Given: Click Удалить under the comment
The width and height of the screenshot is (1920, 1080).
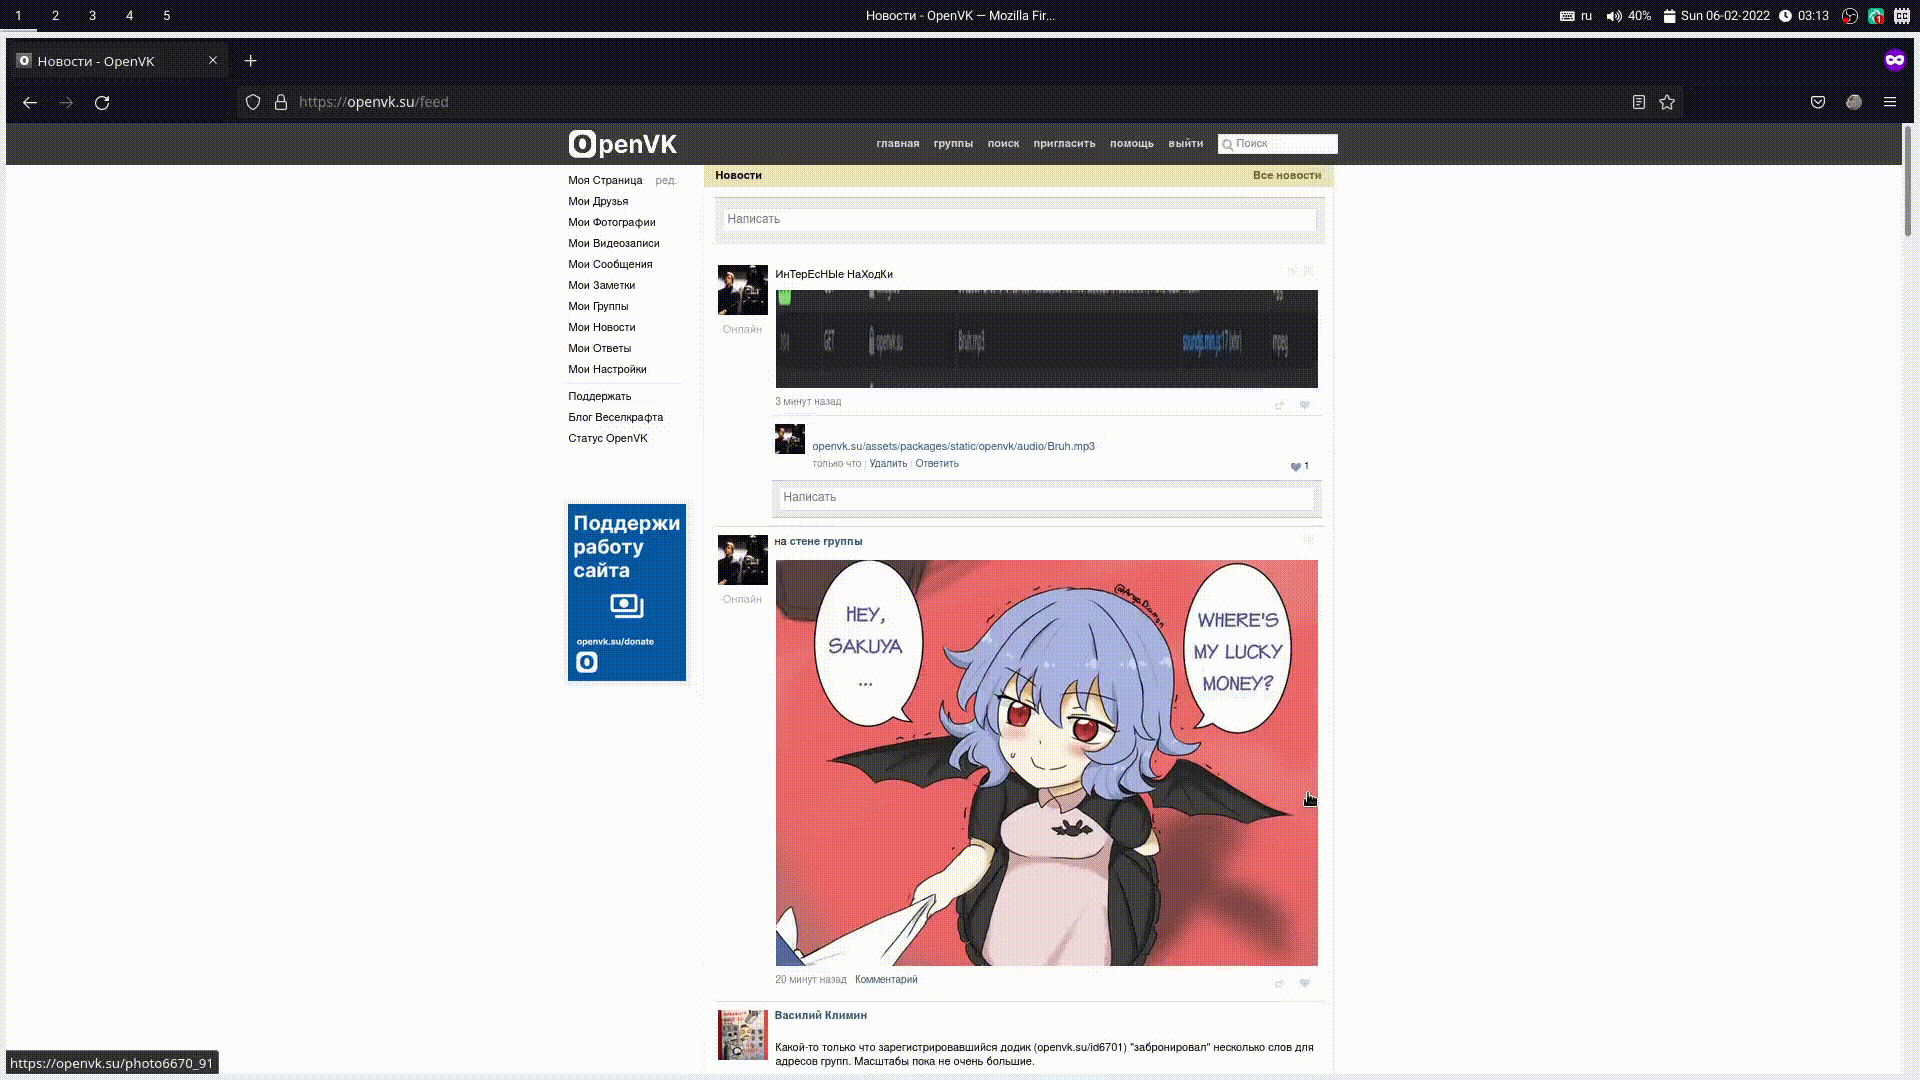Looking at the screenshot, I should 888,464.
